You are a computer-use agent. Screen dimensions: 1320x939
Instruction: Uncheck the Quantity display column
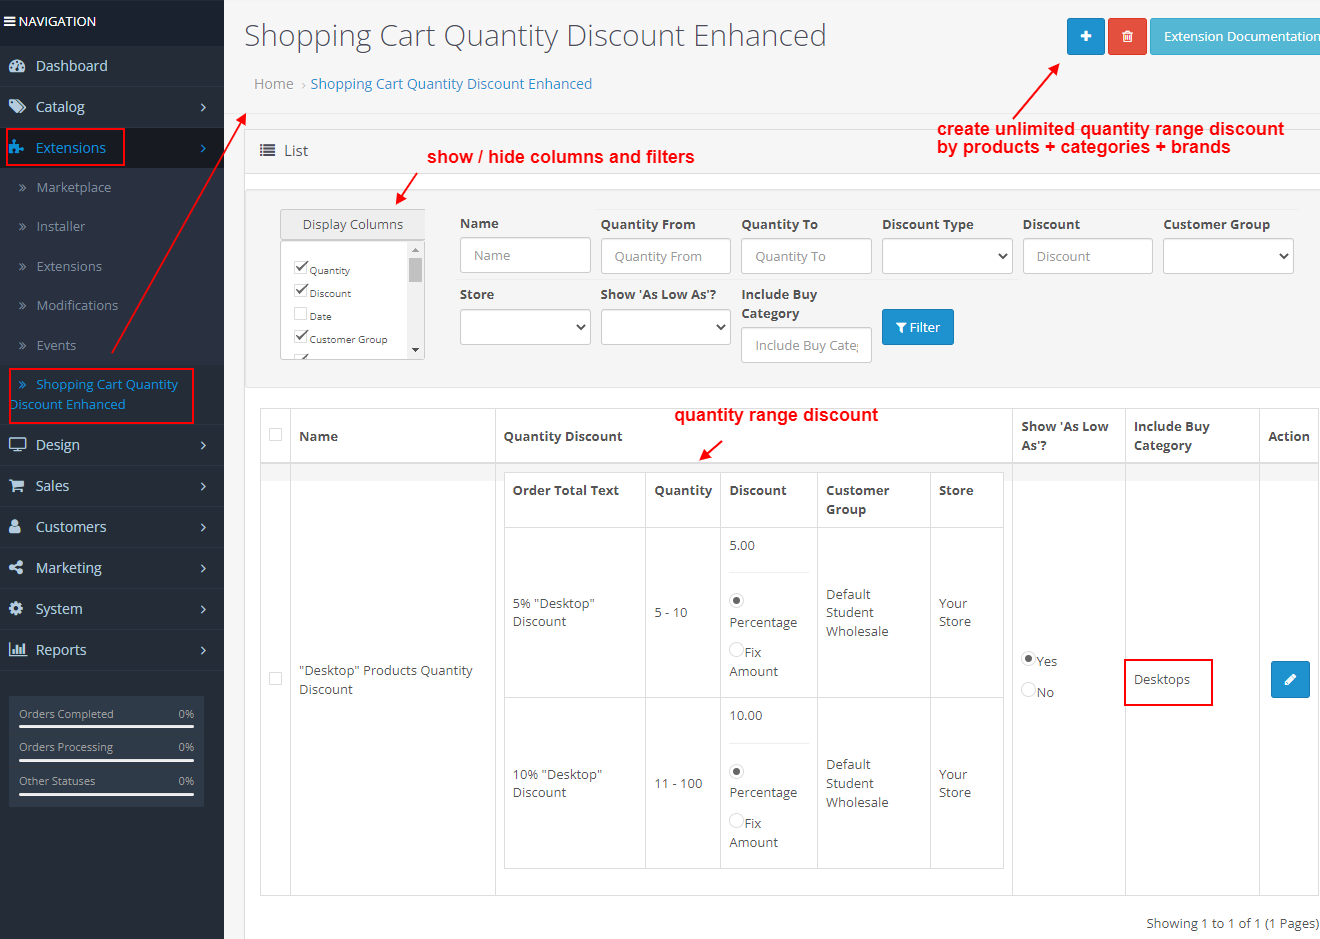(x=302, y=266)
